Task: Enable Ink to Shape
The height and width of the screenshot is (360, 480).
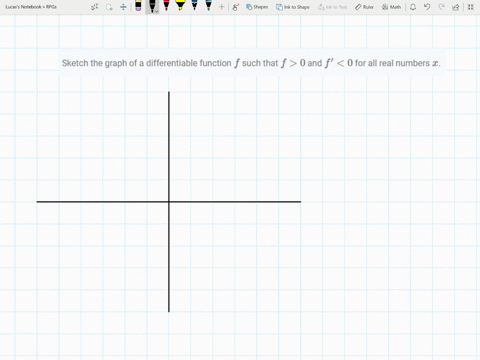Action: coord(293,7)
